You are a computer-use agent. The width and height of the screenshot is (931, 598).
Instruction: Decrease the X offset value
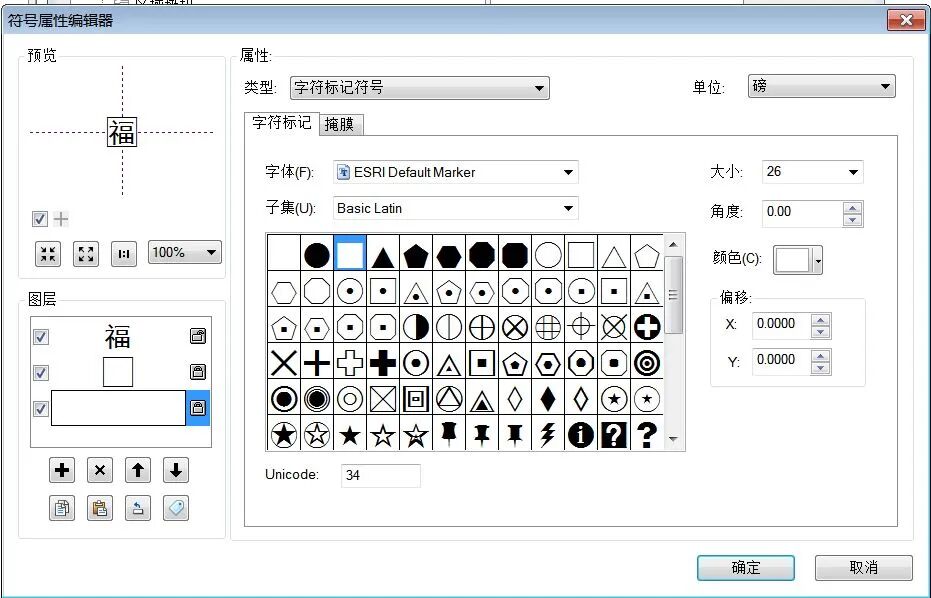point(821,332)
